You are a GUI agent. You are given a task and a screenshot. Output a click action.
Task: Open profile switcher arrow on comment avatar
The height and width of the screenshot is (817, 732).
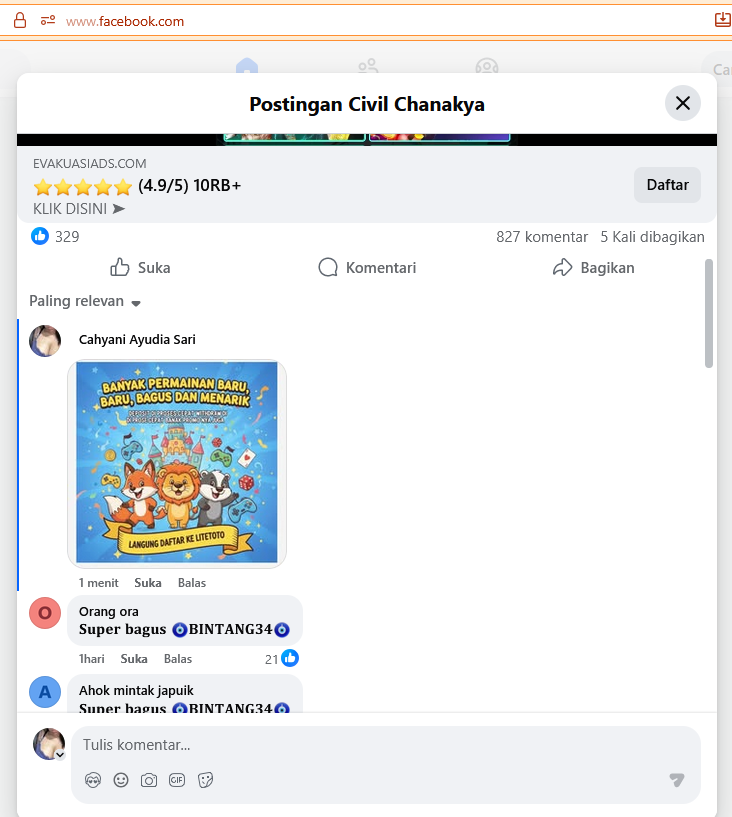coord(60,754)
